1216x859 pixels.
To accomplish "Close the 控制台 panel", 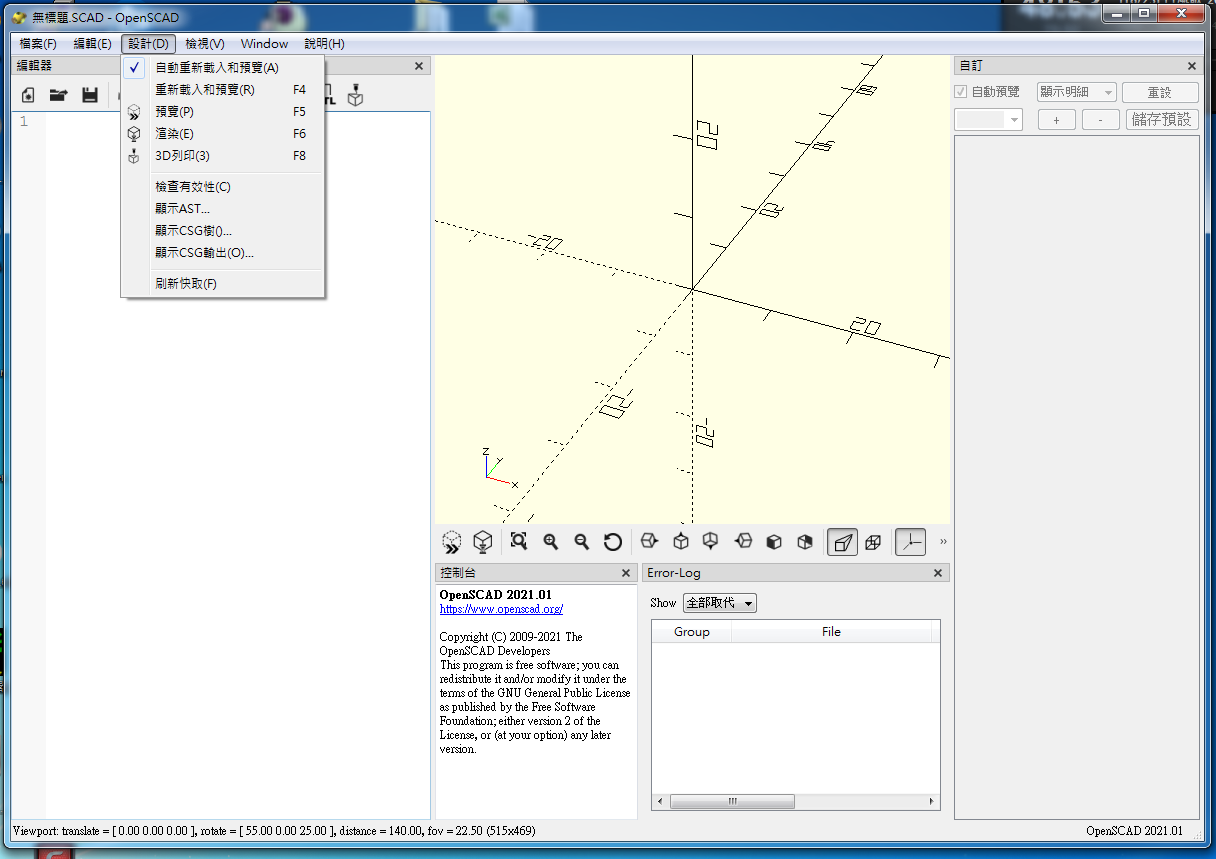I will point(626,573).
